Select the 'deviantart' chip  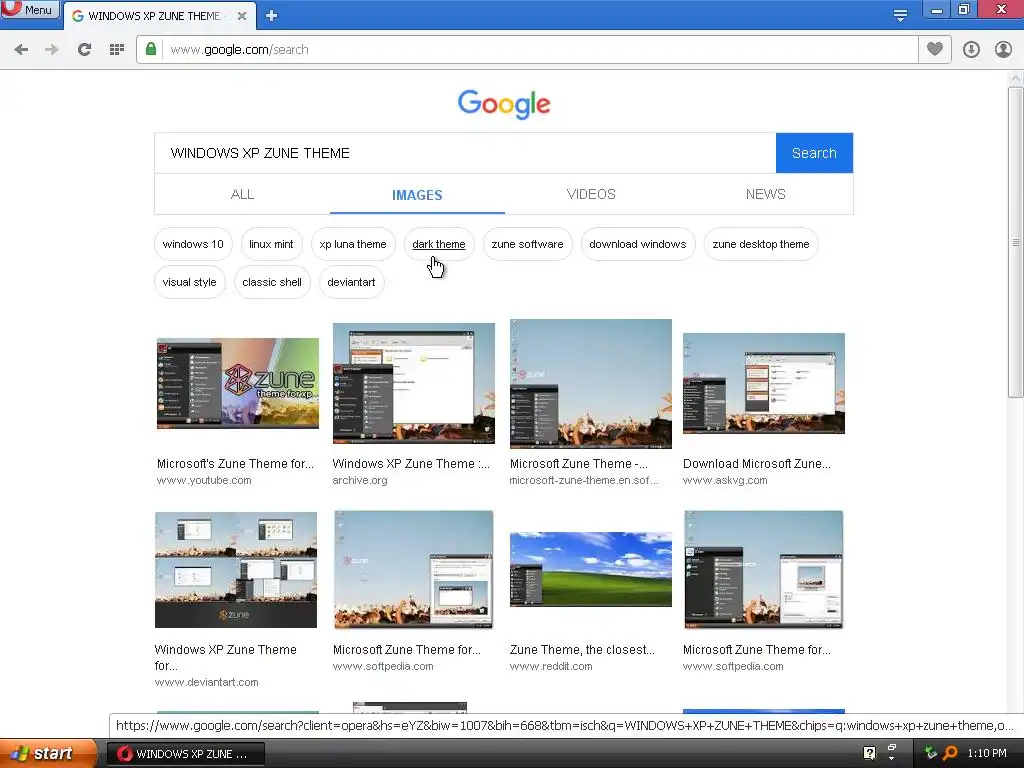click(x=351, y=282)
